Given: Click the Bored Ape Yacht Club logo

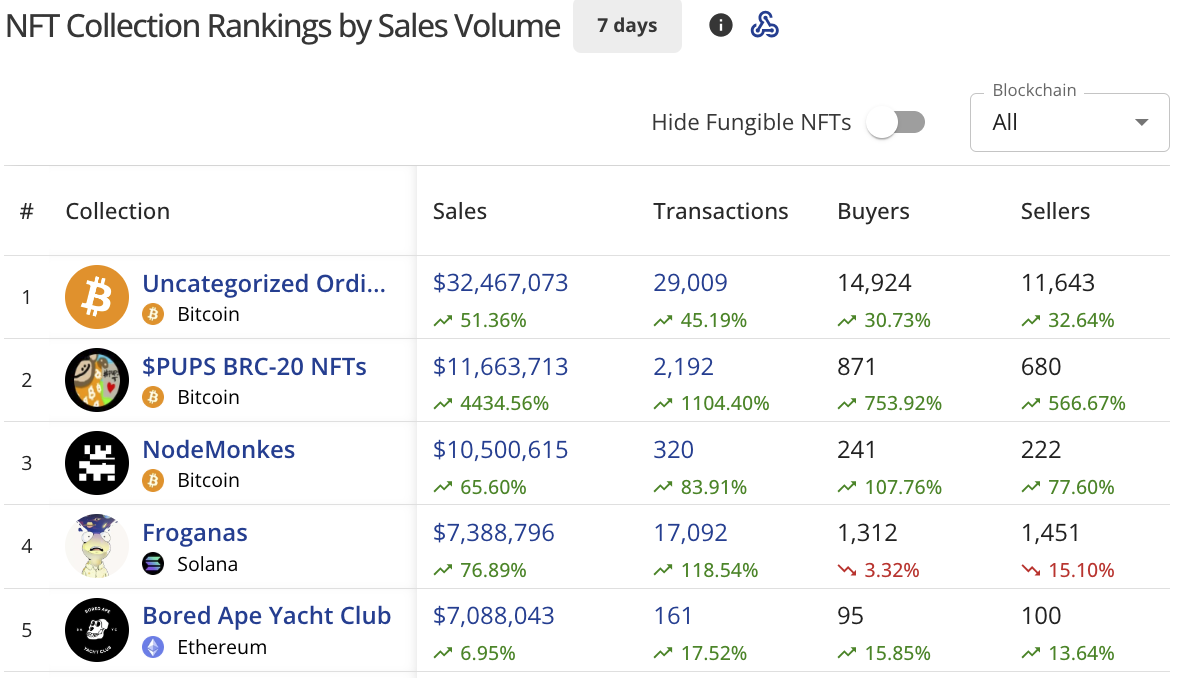Looking at the screenshot, I should (x=96, y=629).
